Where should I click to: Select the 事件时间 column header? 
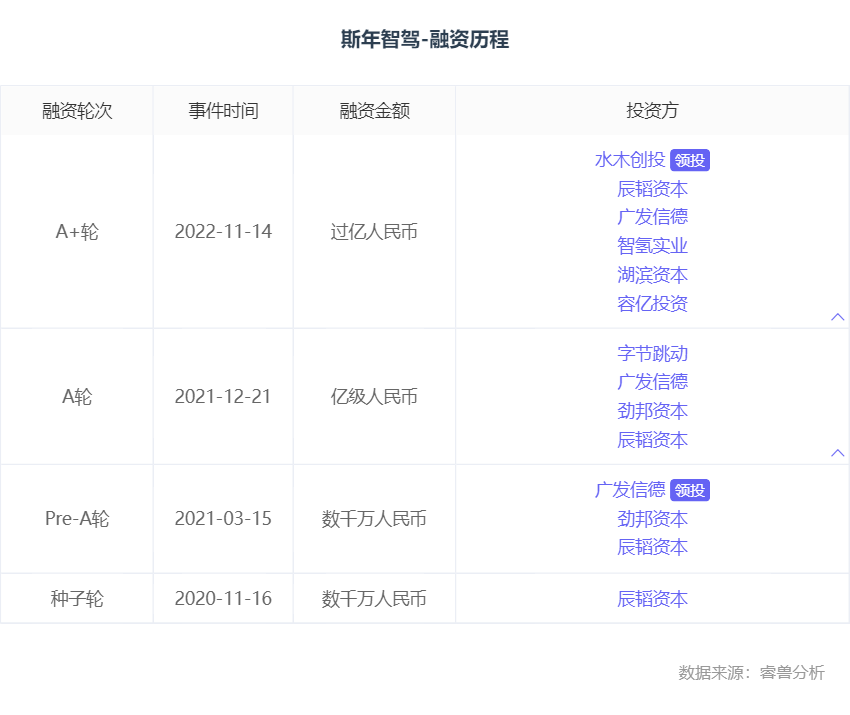click(223, 111)
